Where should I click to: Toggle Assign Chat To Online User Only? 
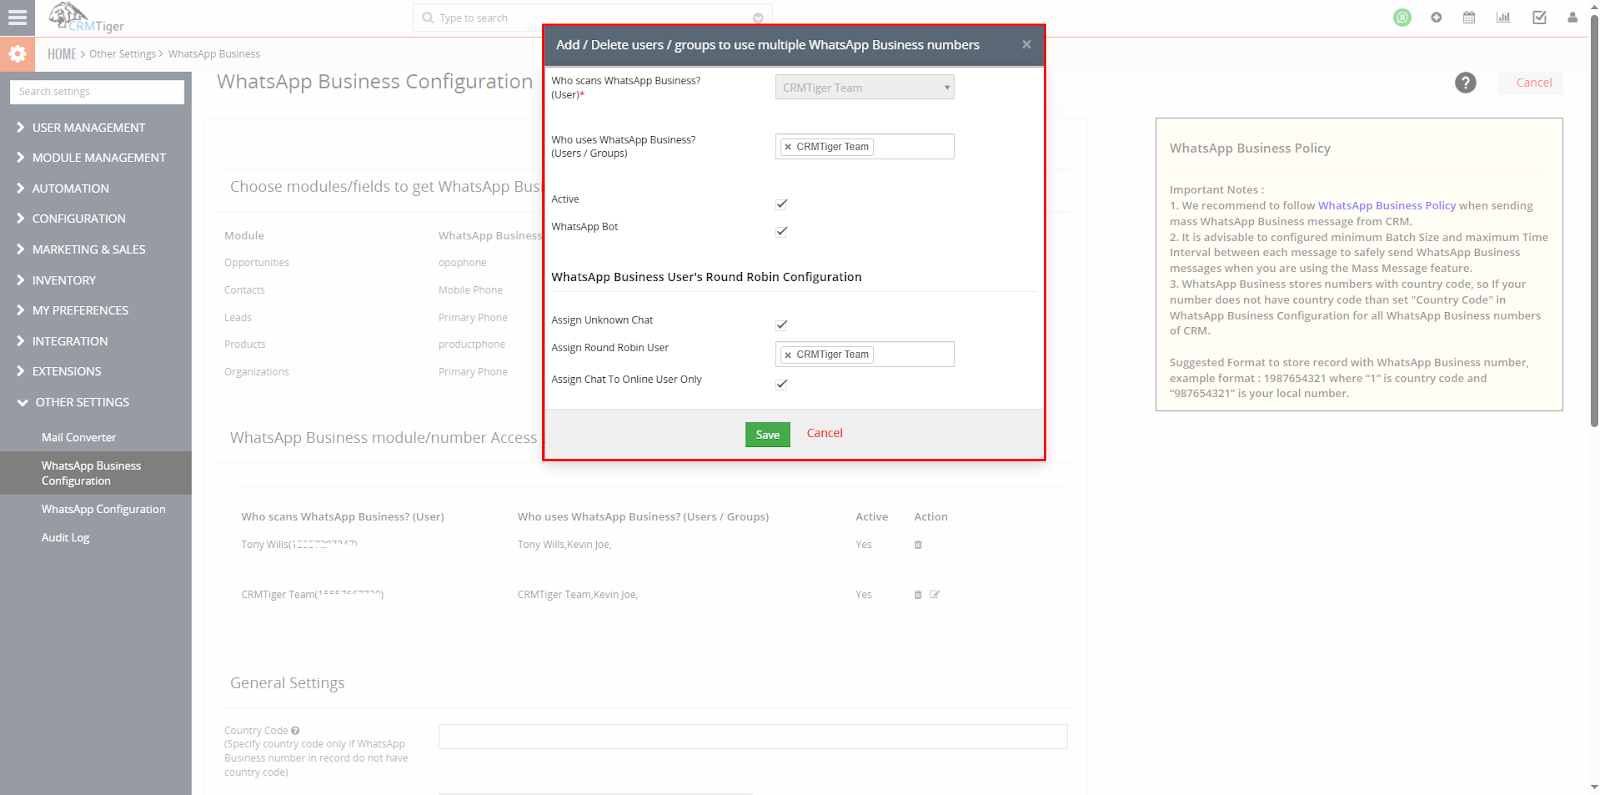[781, 384]
